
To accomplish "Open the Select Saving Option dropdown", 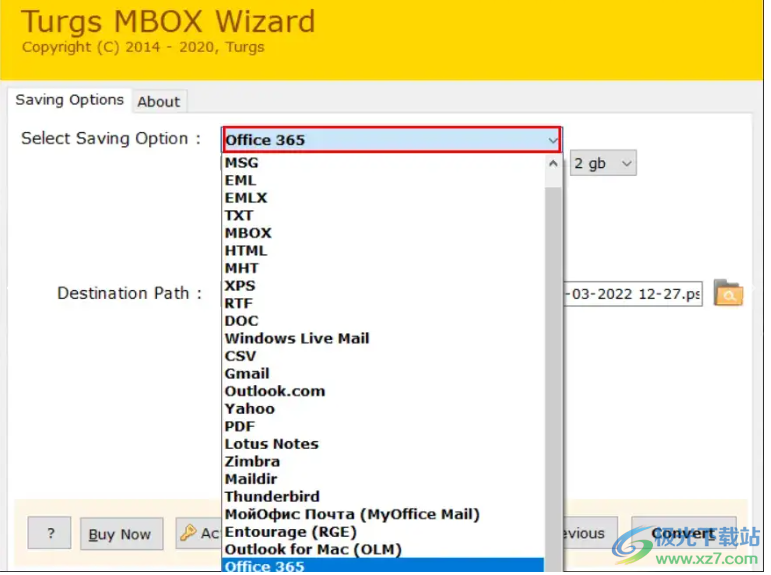I will 391,140.
